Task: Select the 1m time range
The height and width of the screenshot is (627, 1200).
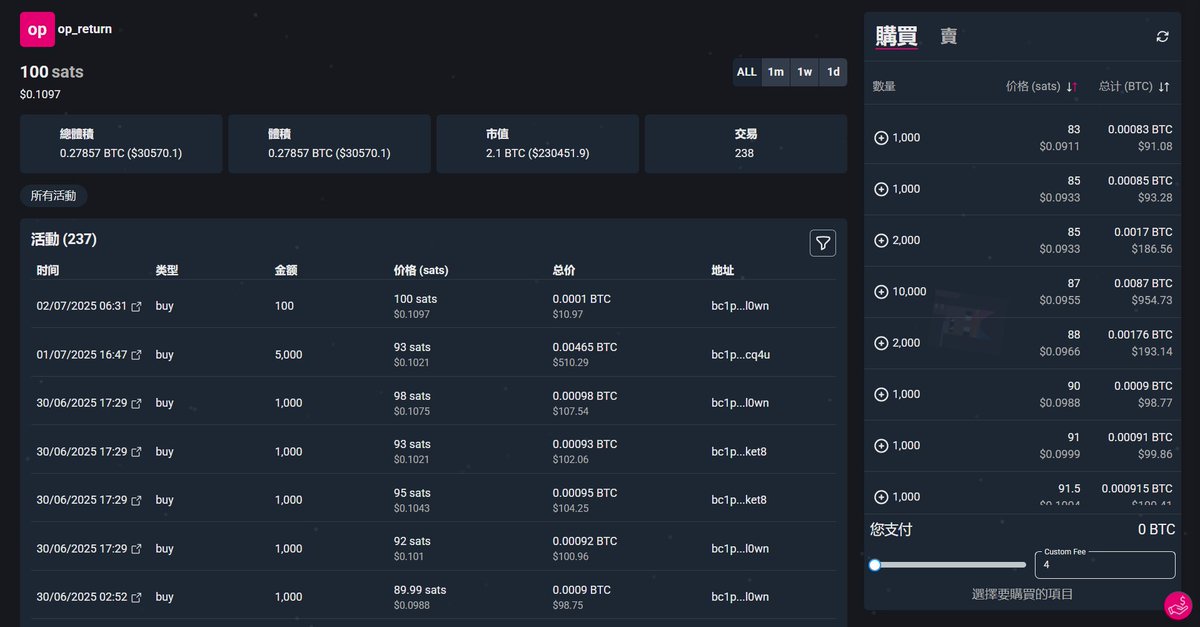Action: click(776, 72)
